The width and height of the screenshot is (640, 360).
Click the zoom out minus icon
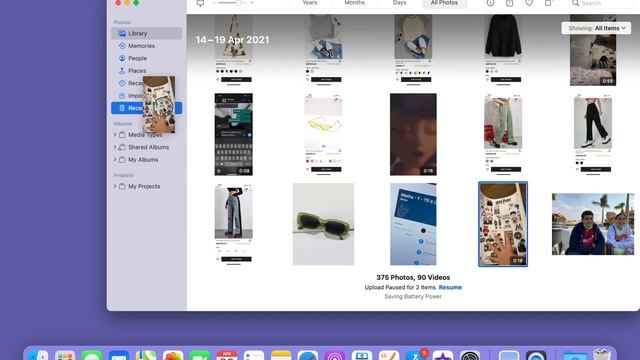[x=214, y=3]
